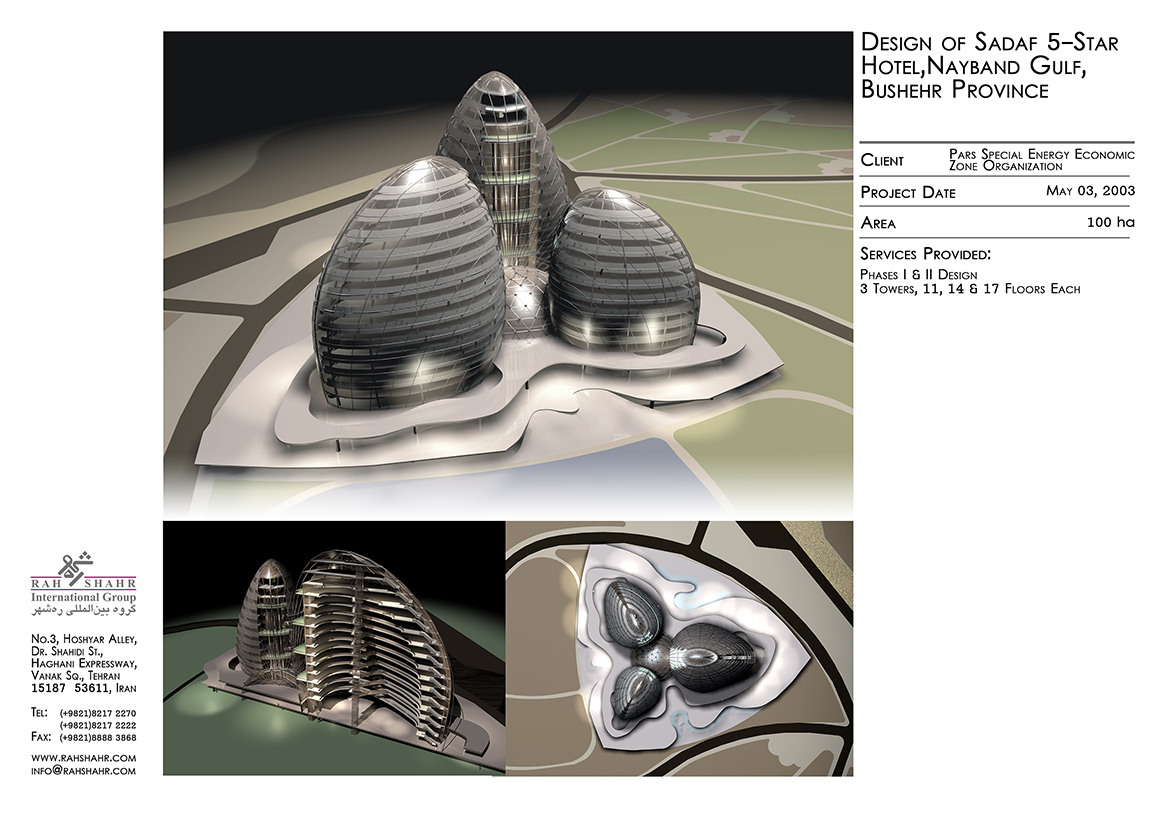Select the 'Phases I & II Design' line

[918, 274]
